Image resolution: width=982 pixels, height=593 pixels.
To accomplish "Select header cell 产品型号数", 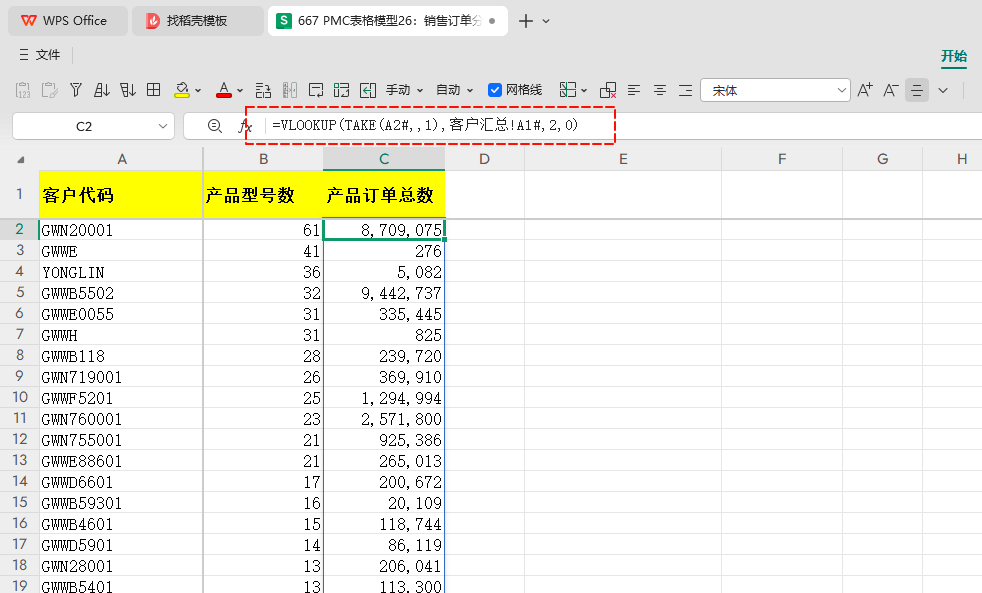I will 263,194.
